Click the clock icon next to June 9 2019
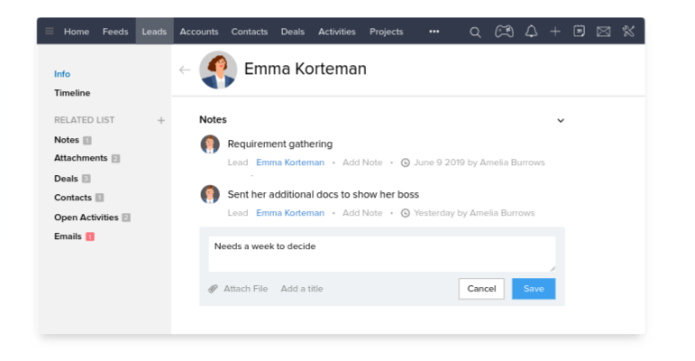This screenshot has height=361, width=695. 405,163
